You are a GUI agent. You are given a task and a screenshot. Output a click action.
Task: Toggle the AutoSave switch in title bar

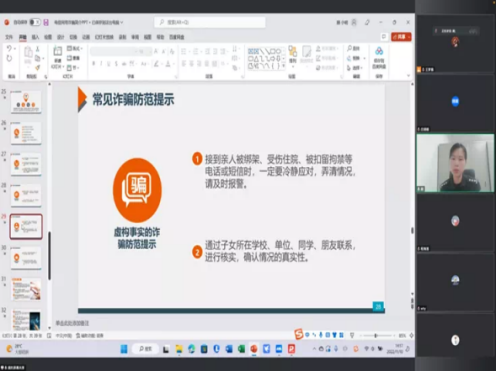[x=35, y=22]
